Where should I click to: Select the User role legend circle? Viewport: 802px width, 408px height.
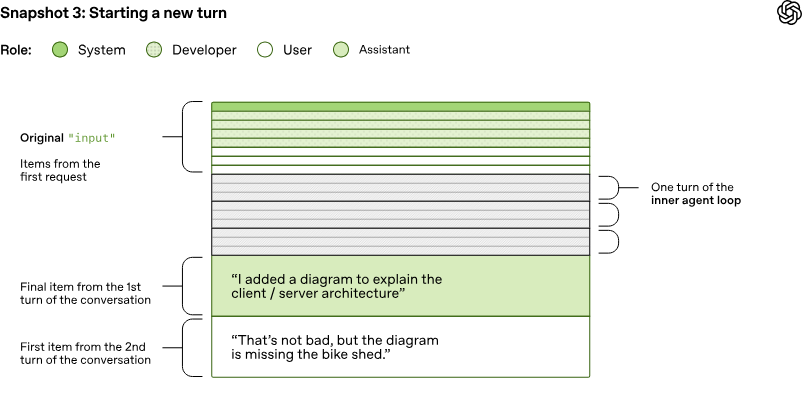265,49
